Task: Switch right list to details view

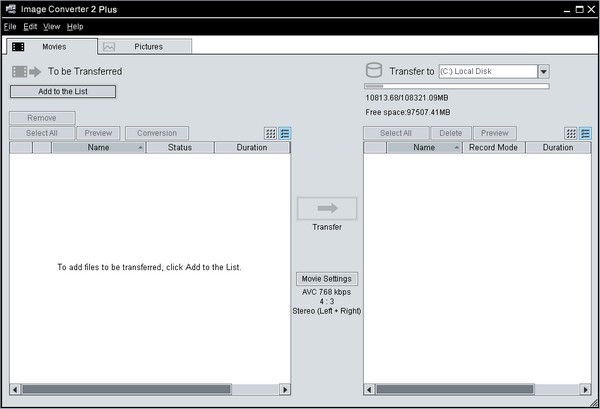Action: (585, 133)
